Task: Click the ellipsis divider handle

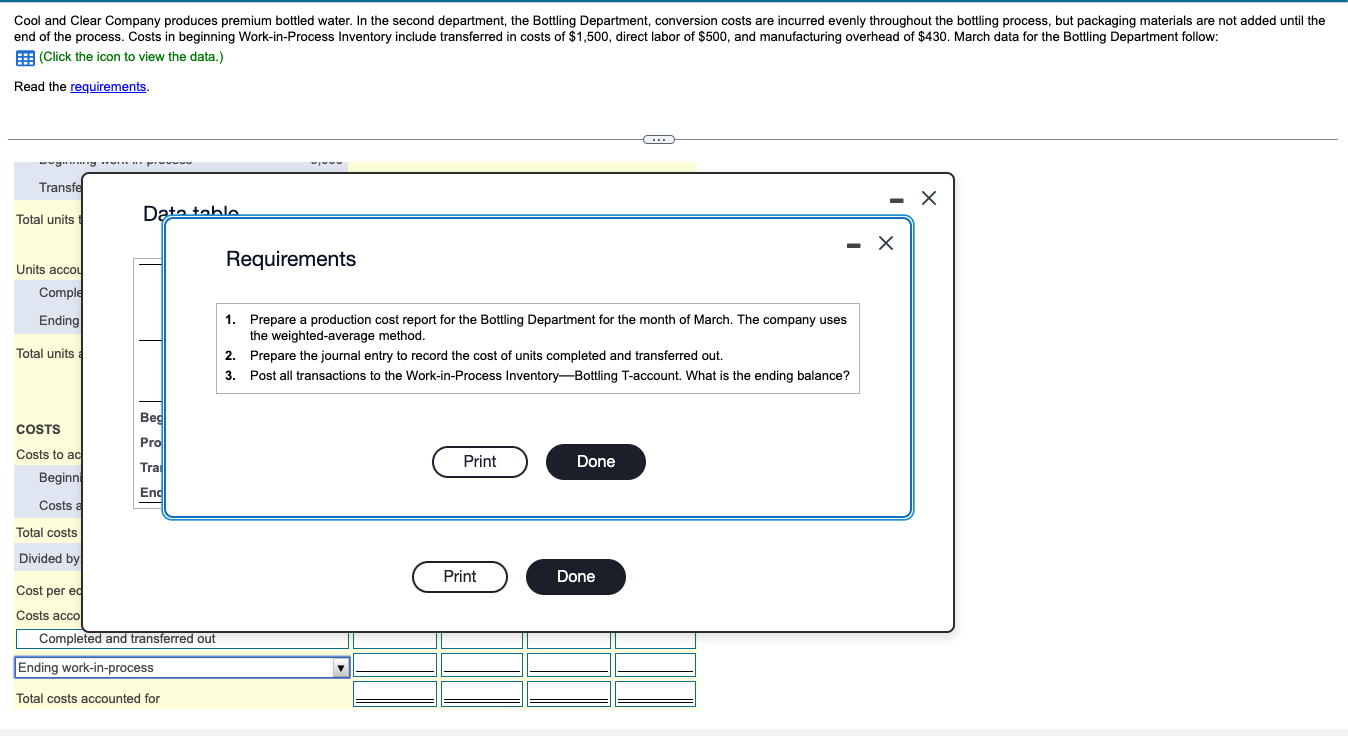Action: [x=658, y=139]
